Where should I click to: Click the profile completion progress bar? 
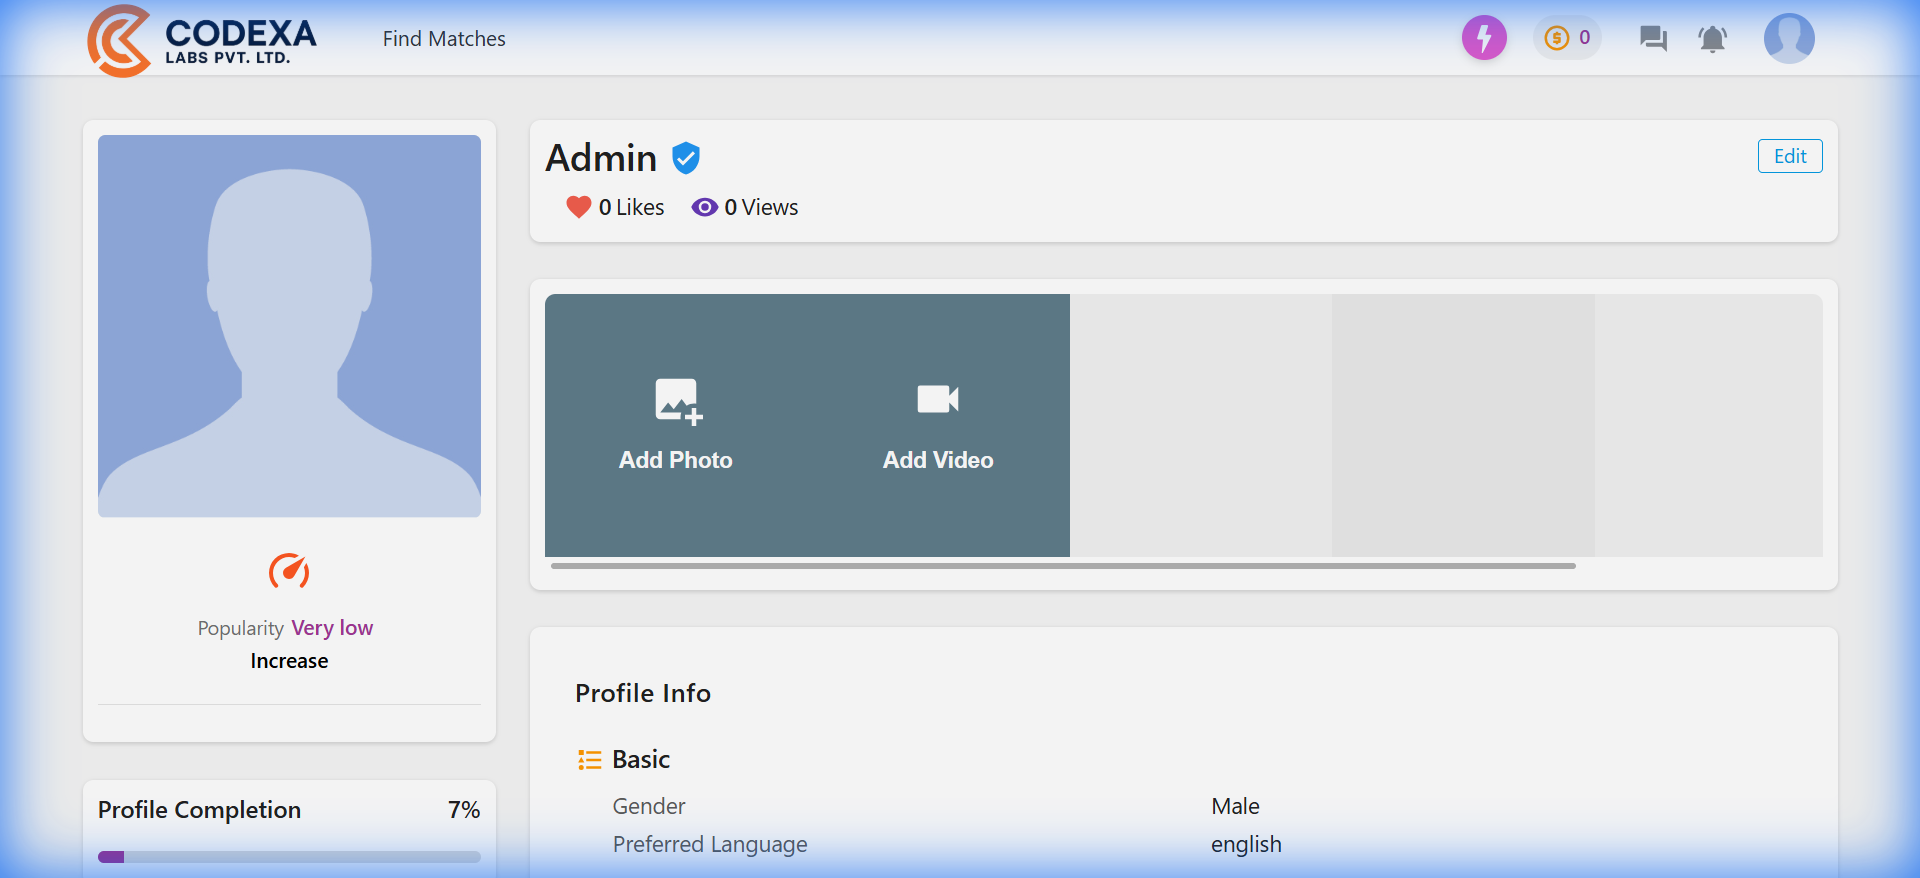(x=289, y=857)
